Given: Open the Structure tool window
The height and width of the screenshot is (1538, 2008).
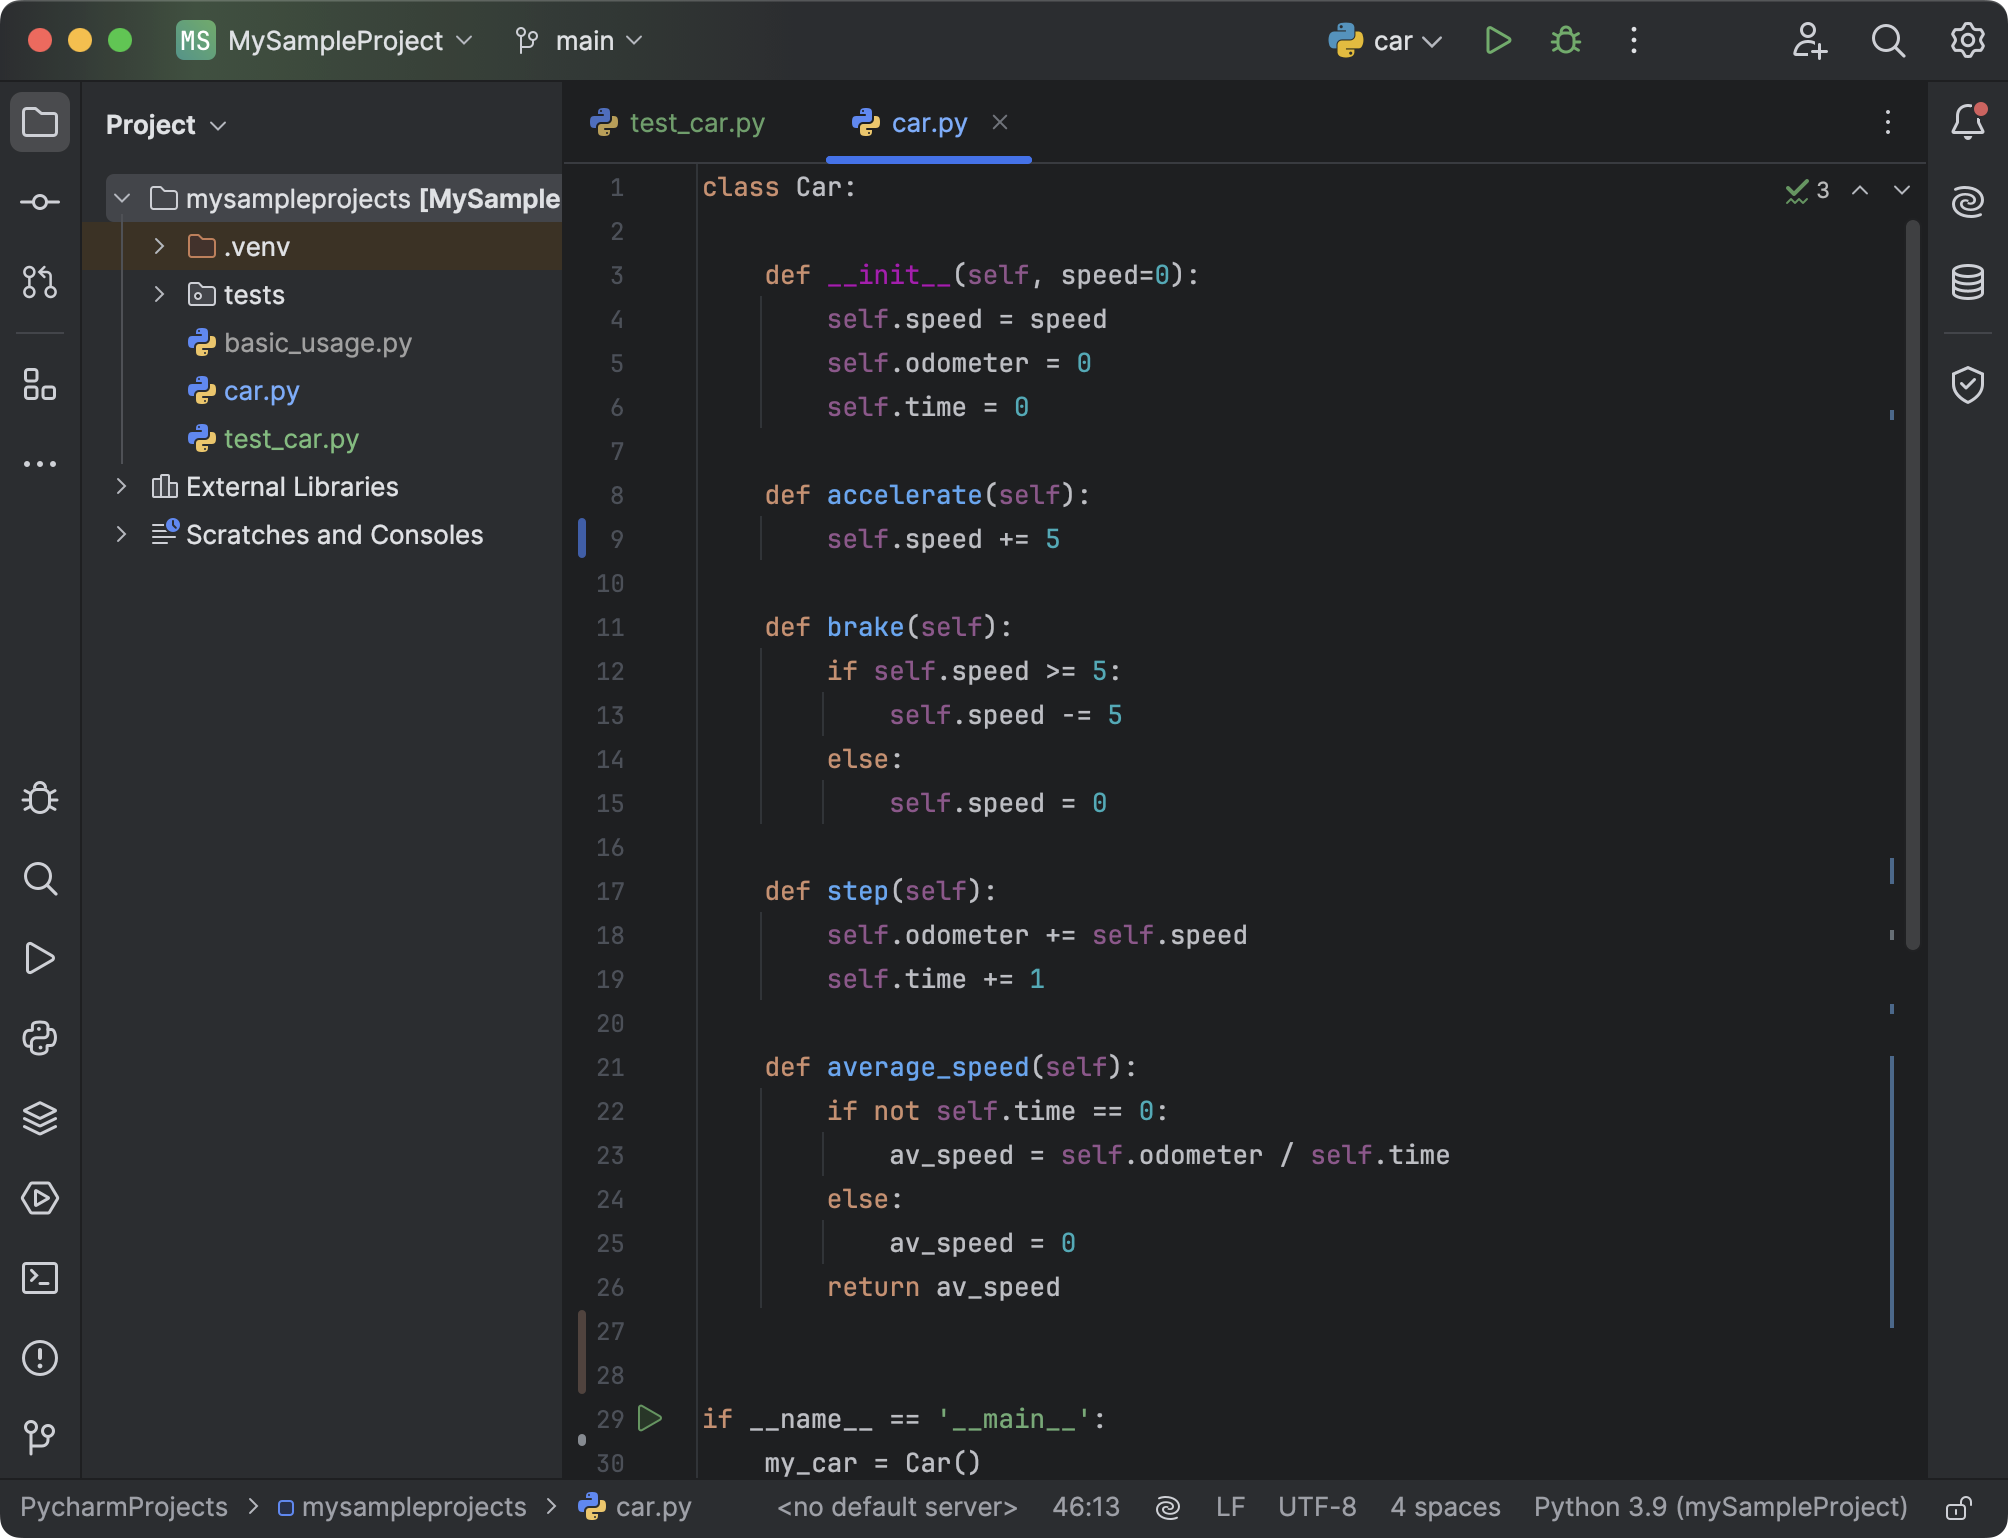Looking at the screenshot, I should [x=40, y=386].
